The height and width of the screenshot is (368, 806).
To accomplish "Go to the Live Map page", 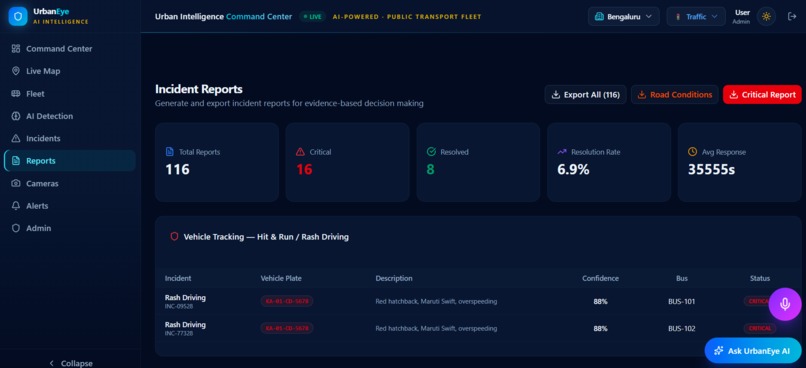I will tap(70, 71).
